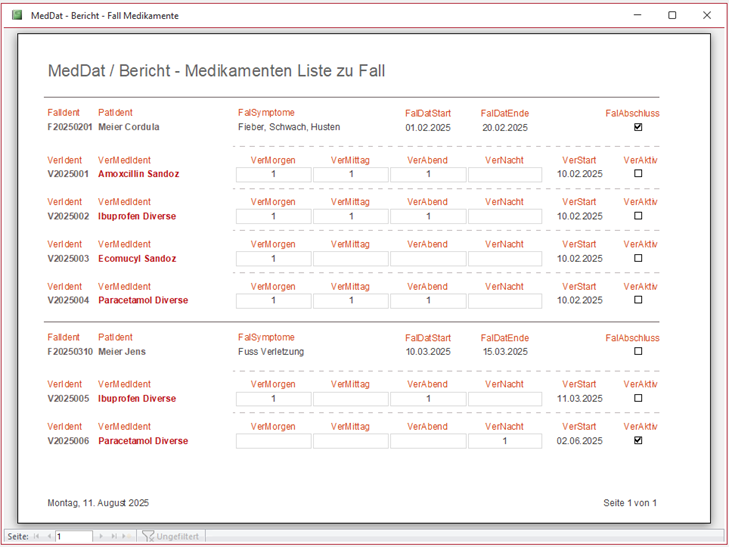Toggle FalAbschluss checkbox for Meier Jens
Screen dimensions: 729x547
click(638, 352)
